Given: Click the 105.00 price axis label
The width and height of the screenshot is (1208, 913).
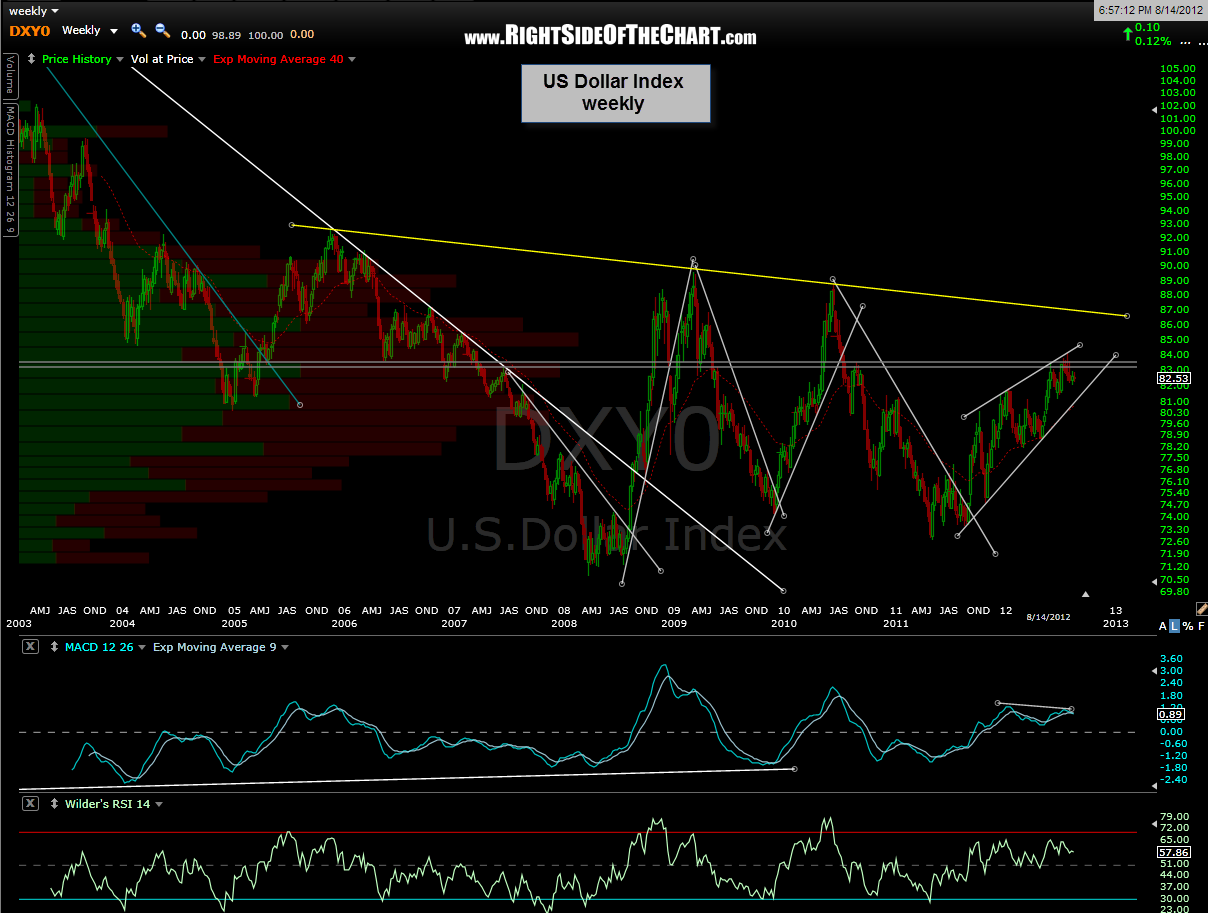Looking at the screenshot, I should 1176,68.
